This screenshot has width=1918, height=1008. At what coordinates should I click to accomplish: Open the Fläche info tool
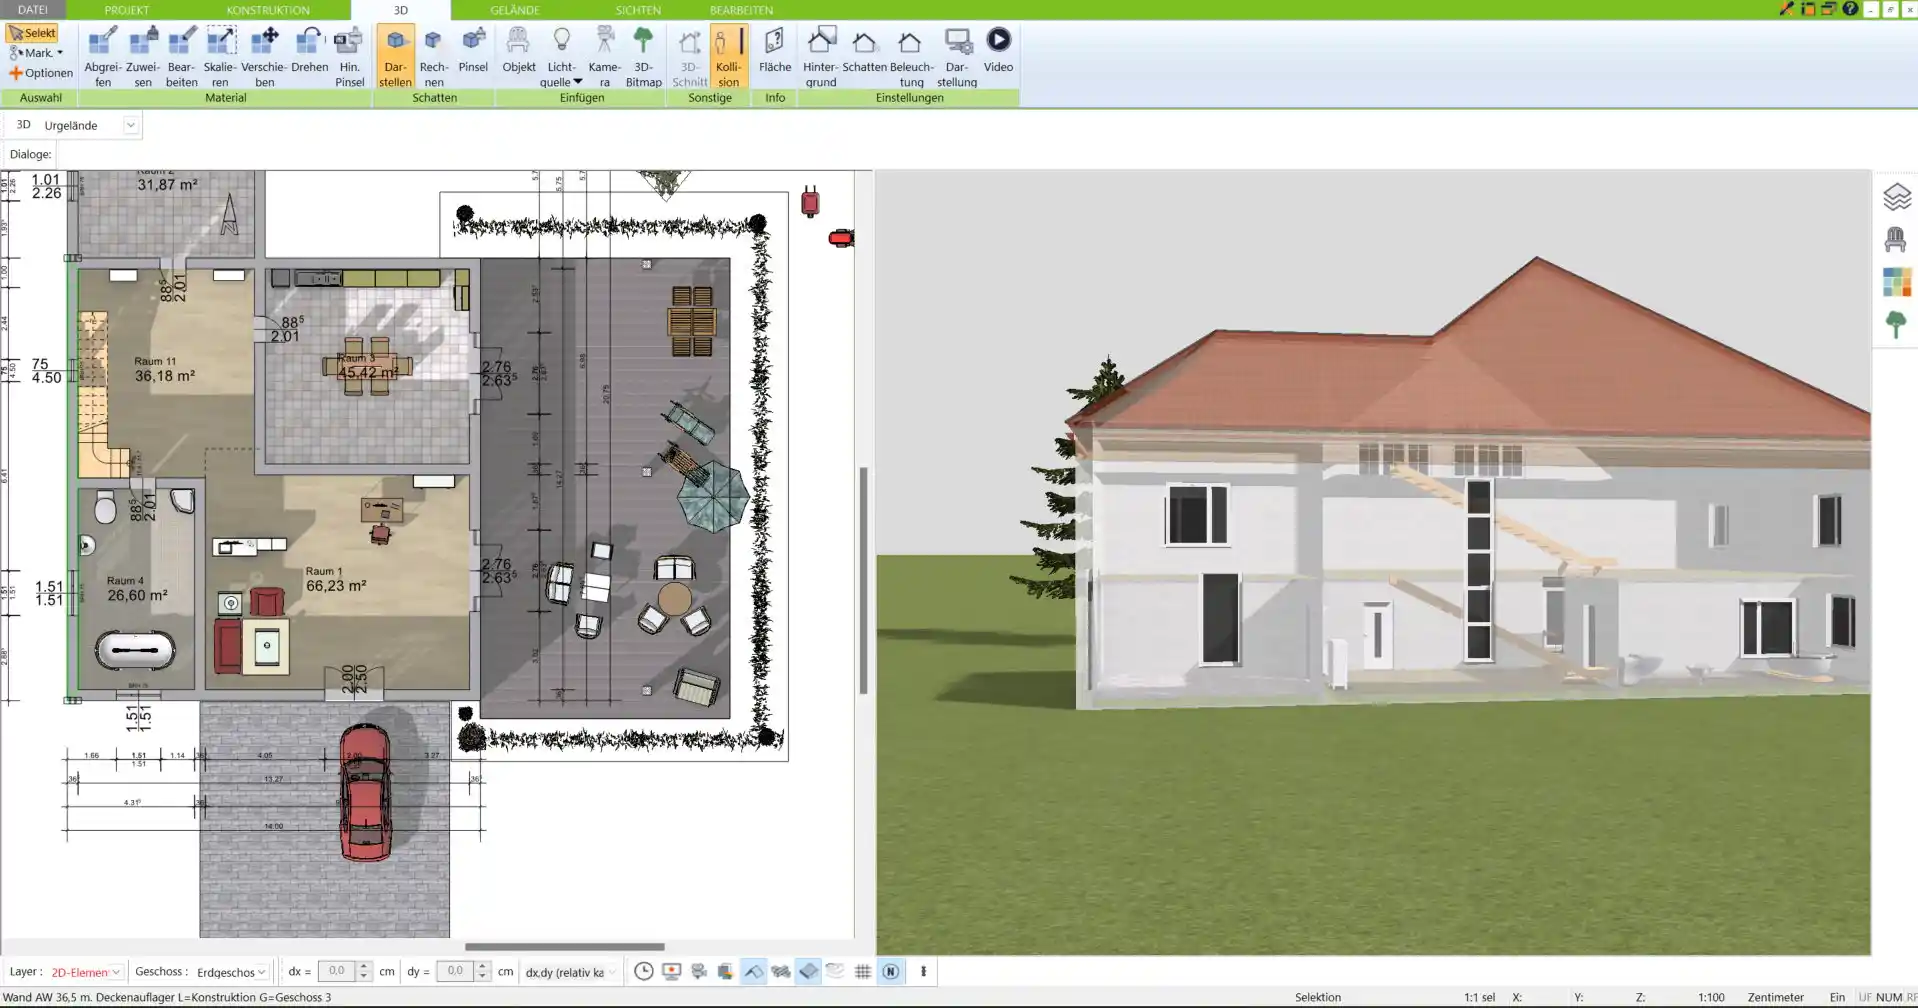pyautogui.click(x=774, y=50)
